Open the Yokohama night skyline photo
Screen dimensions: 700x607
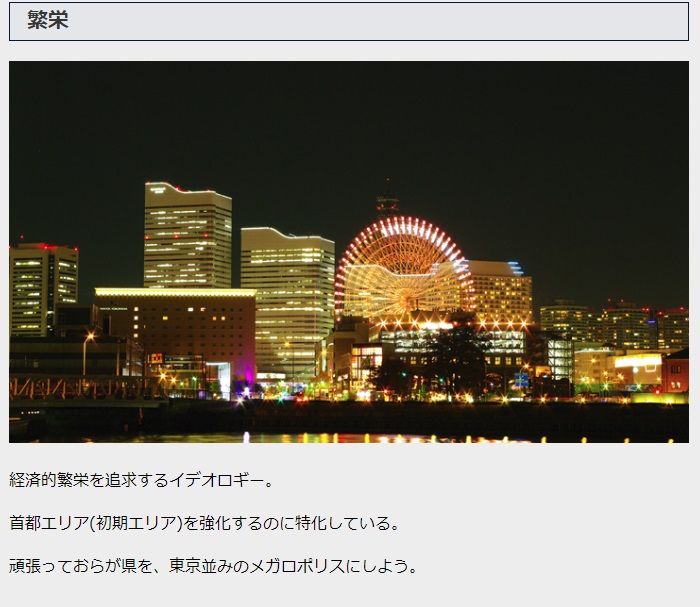349,252
